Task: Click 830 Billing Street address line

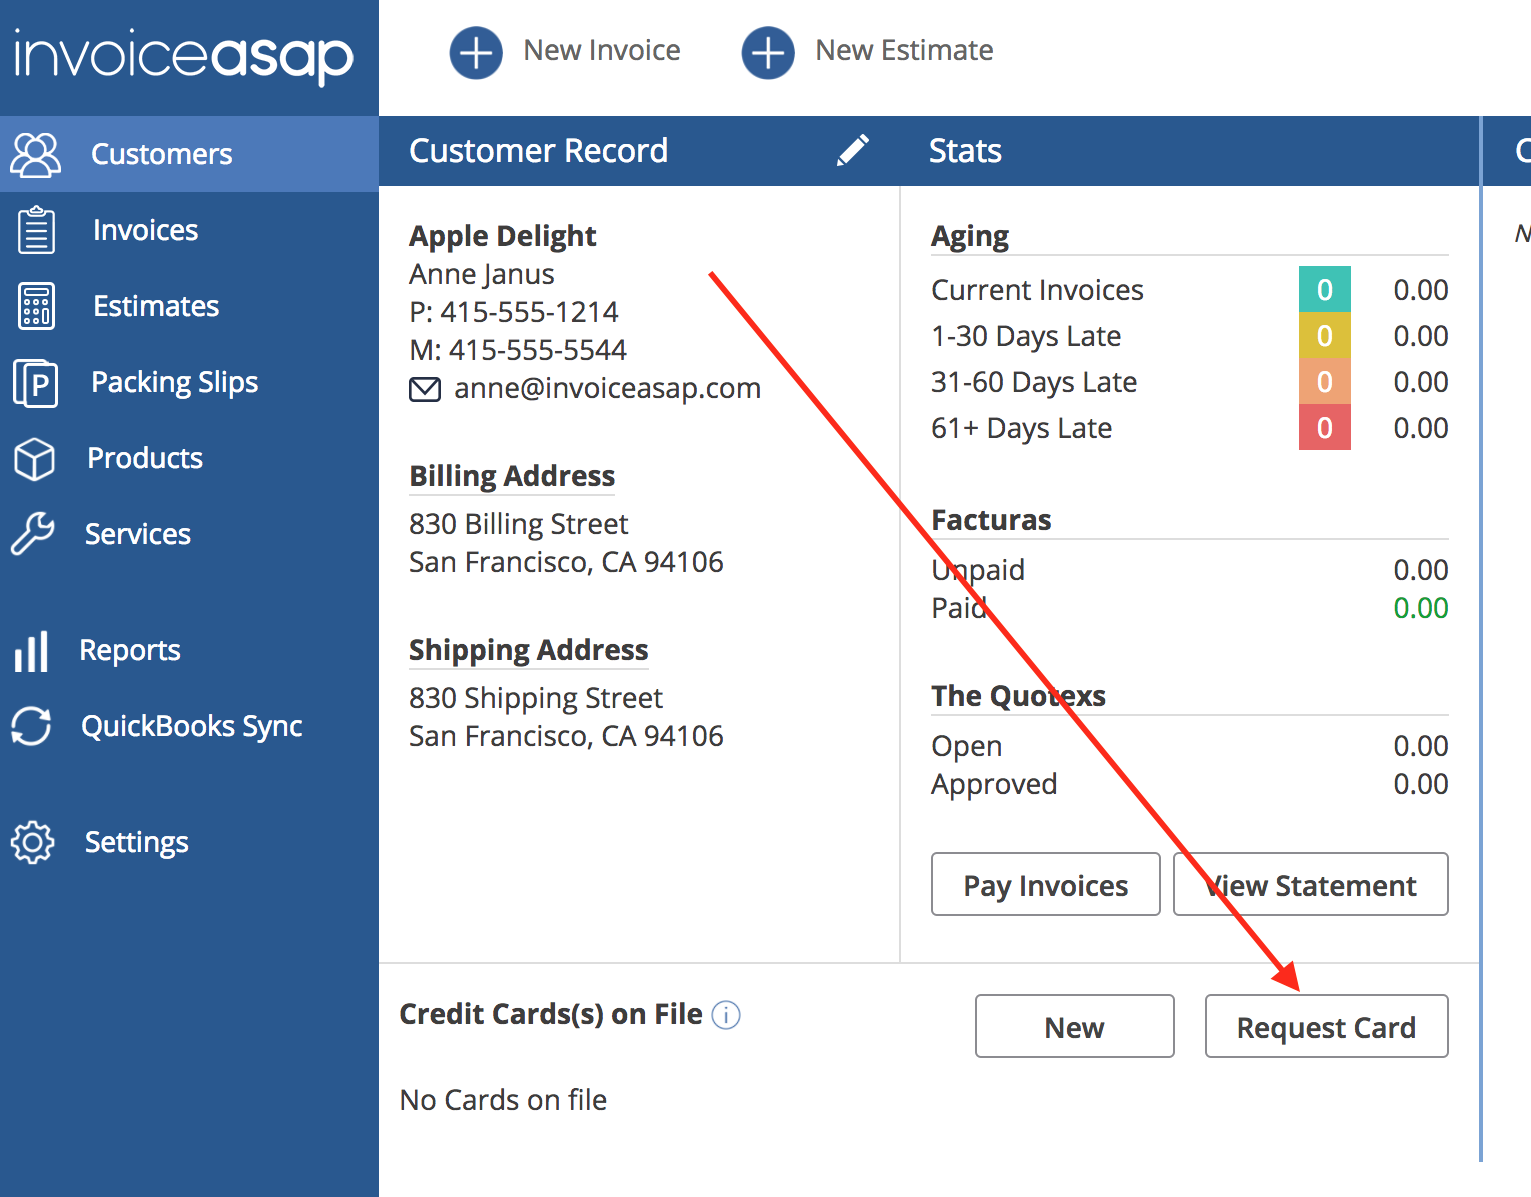Action: [519, 524]
